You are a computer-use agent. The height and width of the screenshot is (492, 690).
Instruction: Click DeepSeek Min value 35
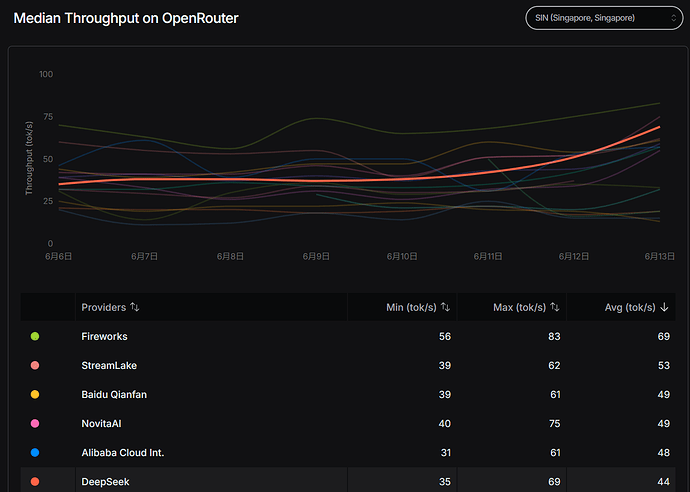pos(445,481)
